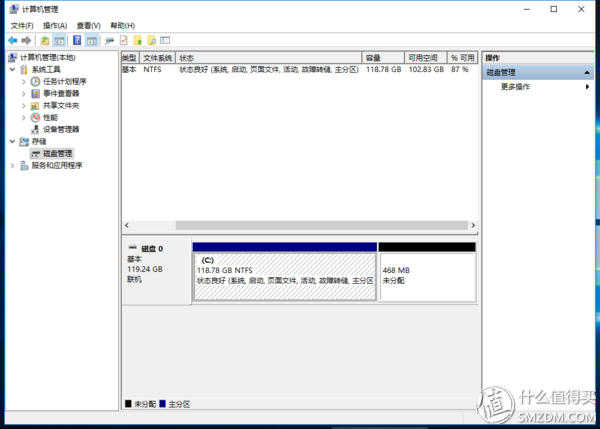Expand the 服务和应用程序 tree node
The image size is (600, 429).
click(x=12, y=165)
